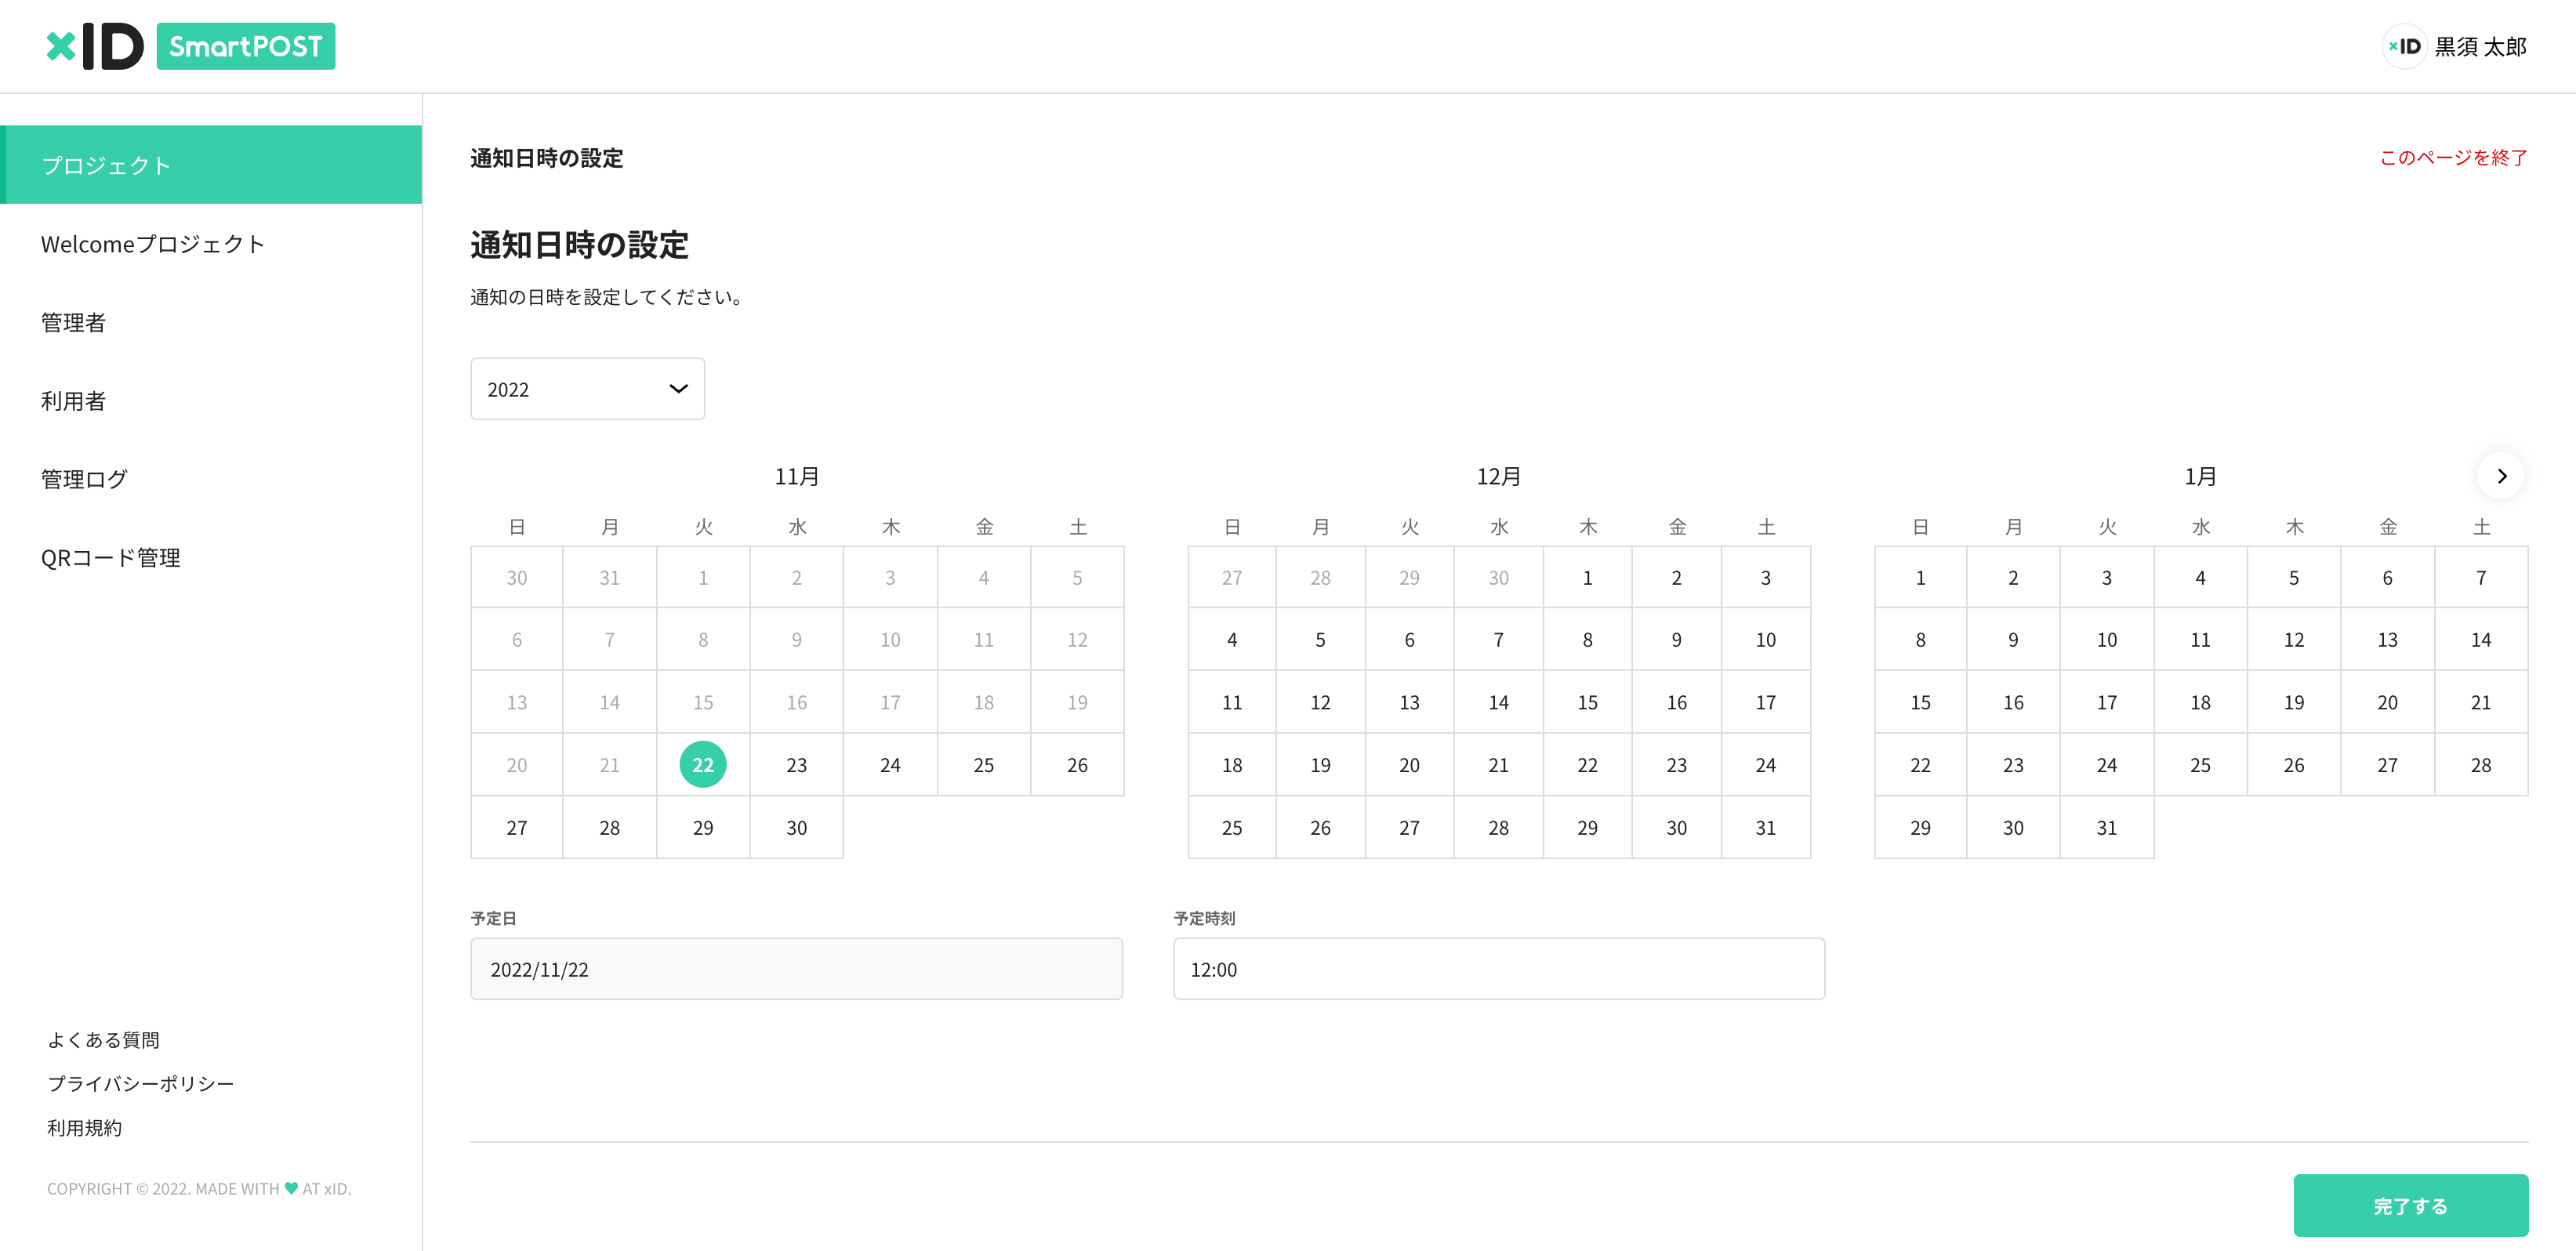Pick January 1 in the calendar
Viewport: 2576px width, 1251px height.
click(1920, 578)
